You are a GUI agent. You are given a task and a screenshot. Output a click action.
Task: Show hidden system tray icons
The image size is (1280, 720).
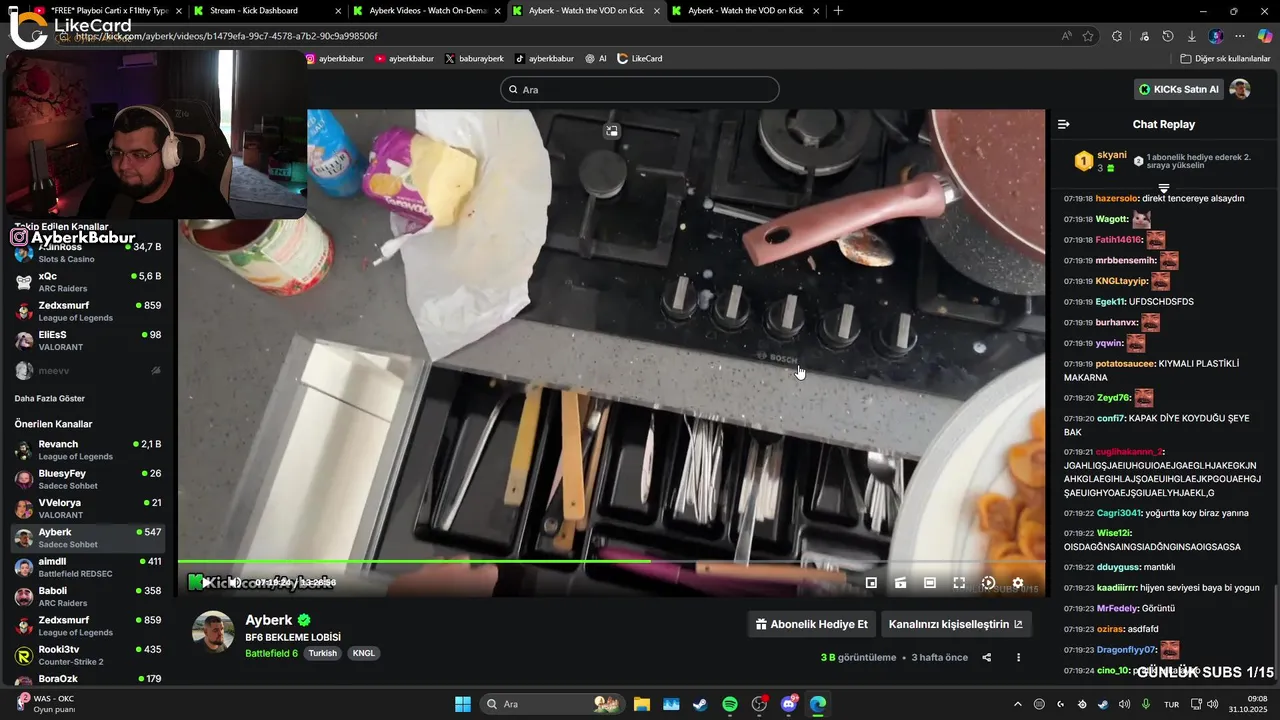(1018, 704)
